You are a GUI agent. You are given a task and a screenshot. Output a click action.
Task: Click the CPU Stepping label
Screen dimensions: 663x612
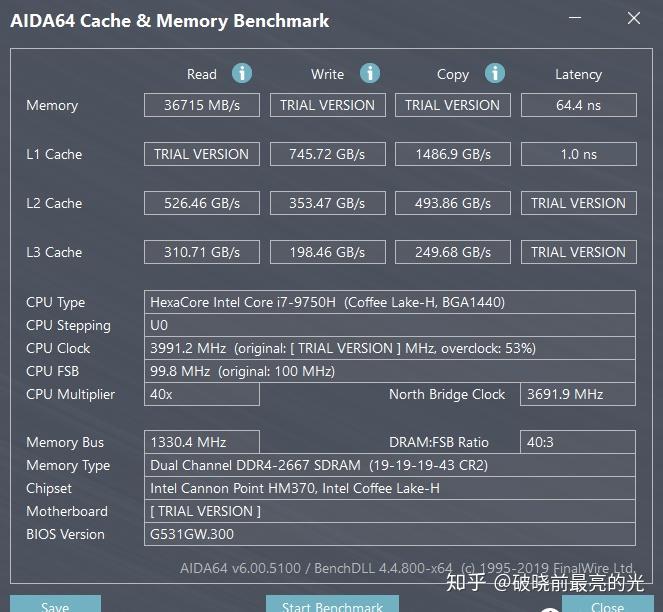(x=68, y=326)
